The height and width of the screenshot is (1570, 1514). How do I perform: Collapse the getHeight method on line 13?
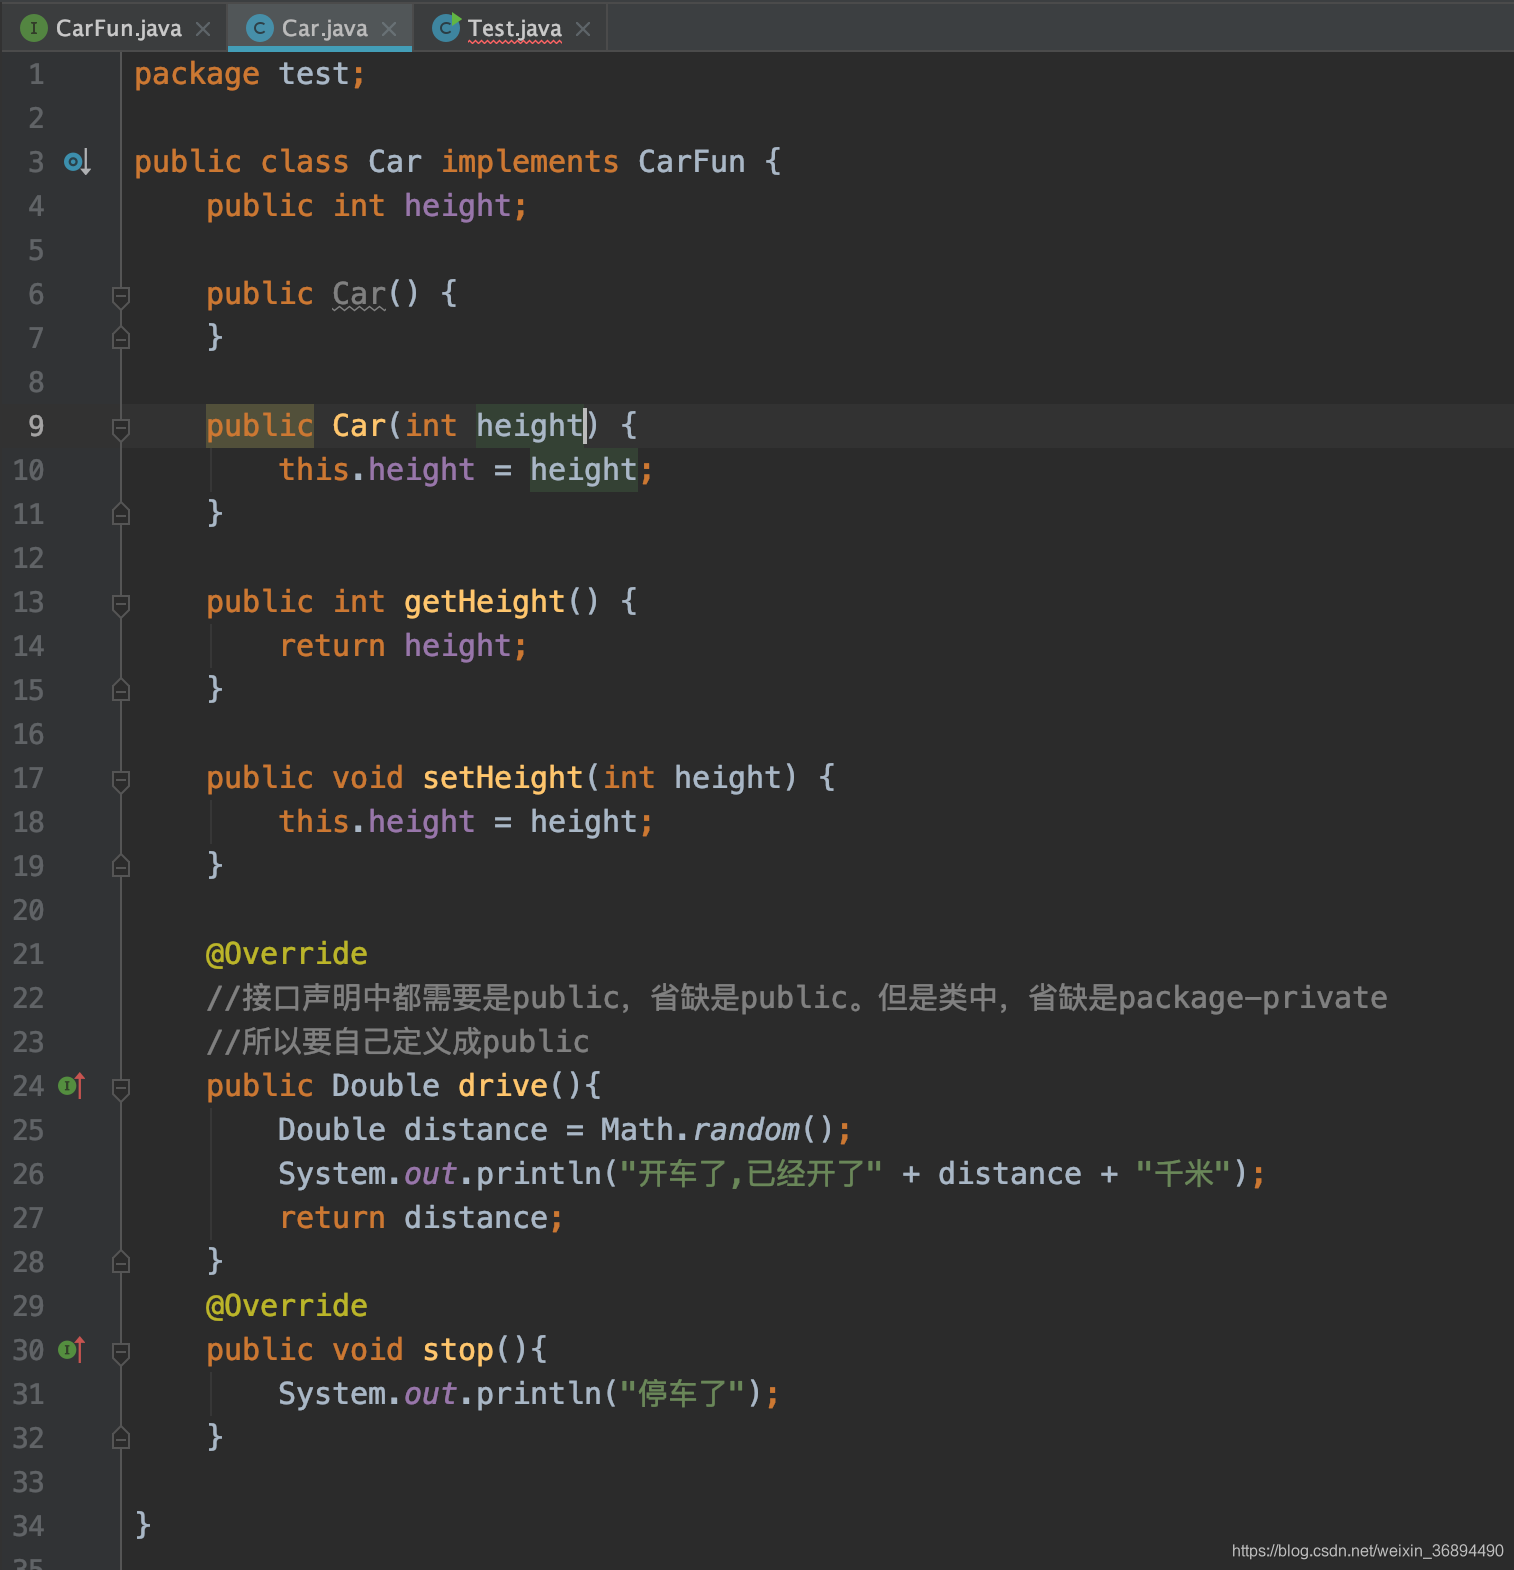click(121, 604)
